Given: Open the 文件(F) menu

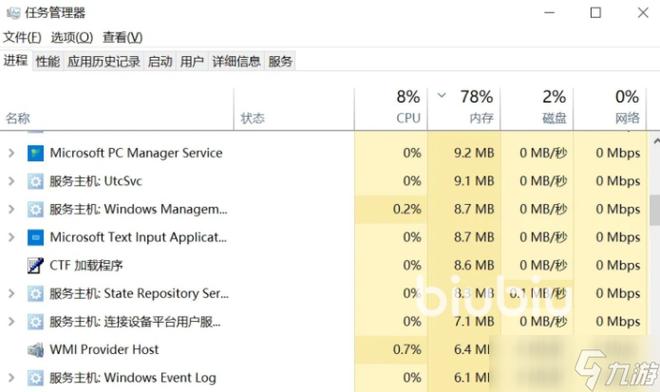Looking at the screenshot, I should 22,37.
